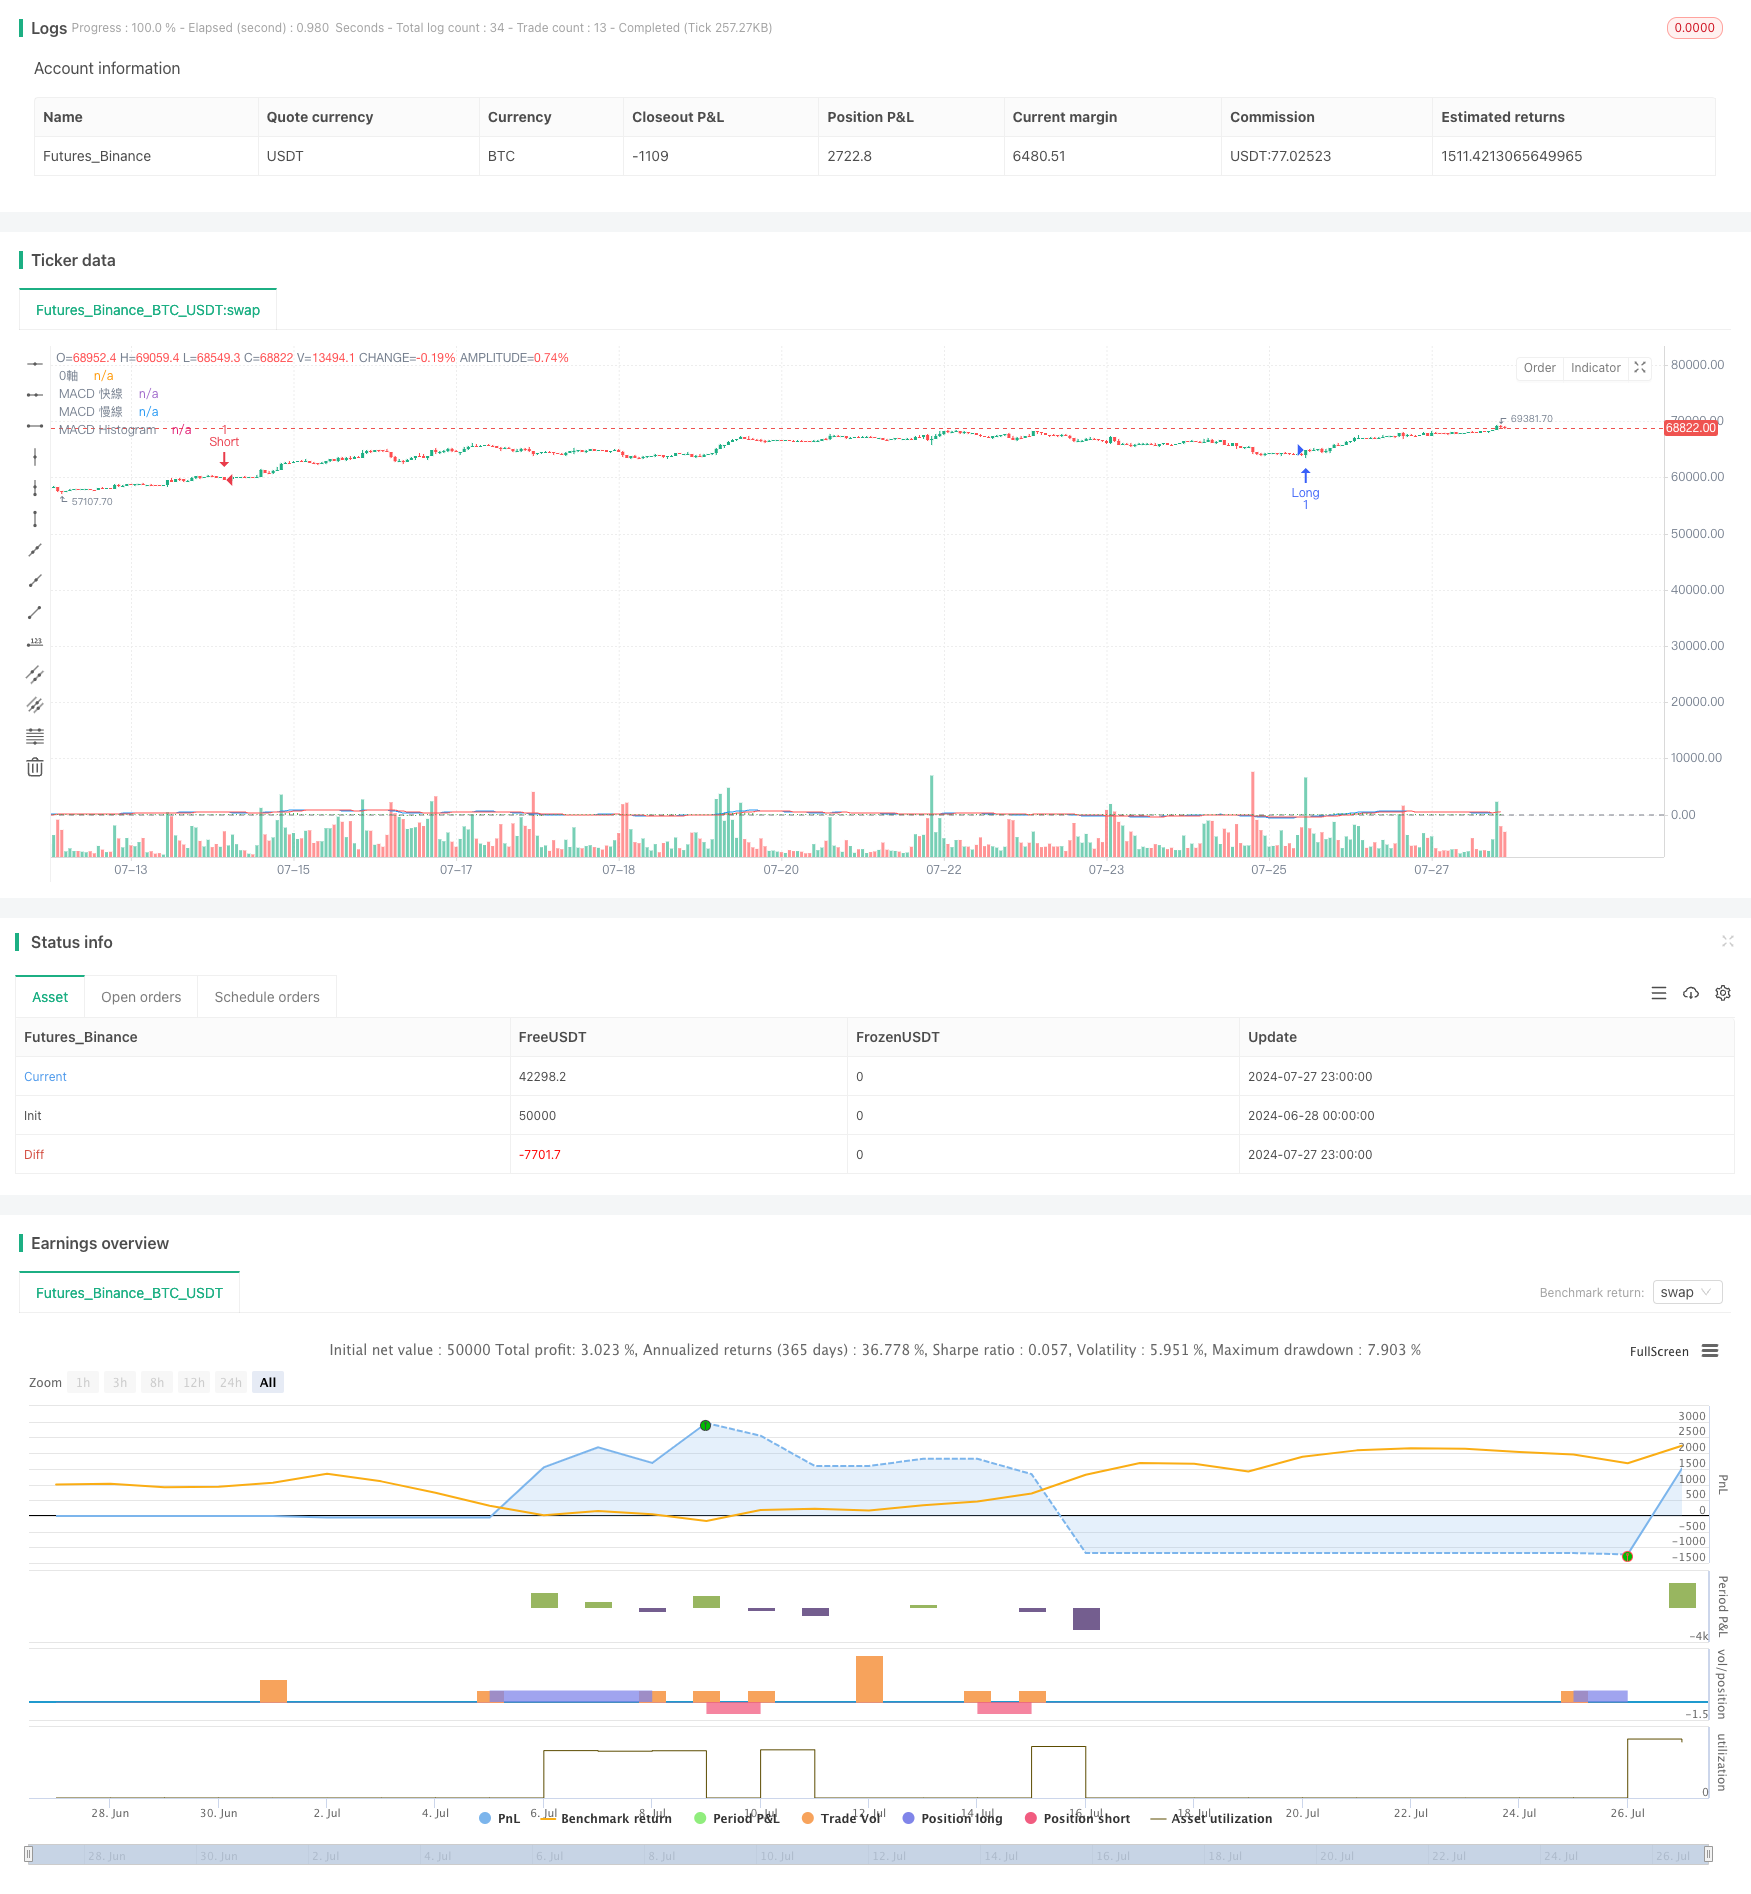Set zoom range to 1h

click(83, 1382)
